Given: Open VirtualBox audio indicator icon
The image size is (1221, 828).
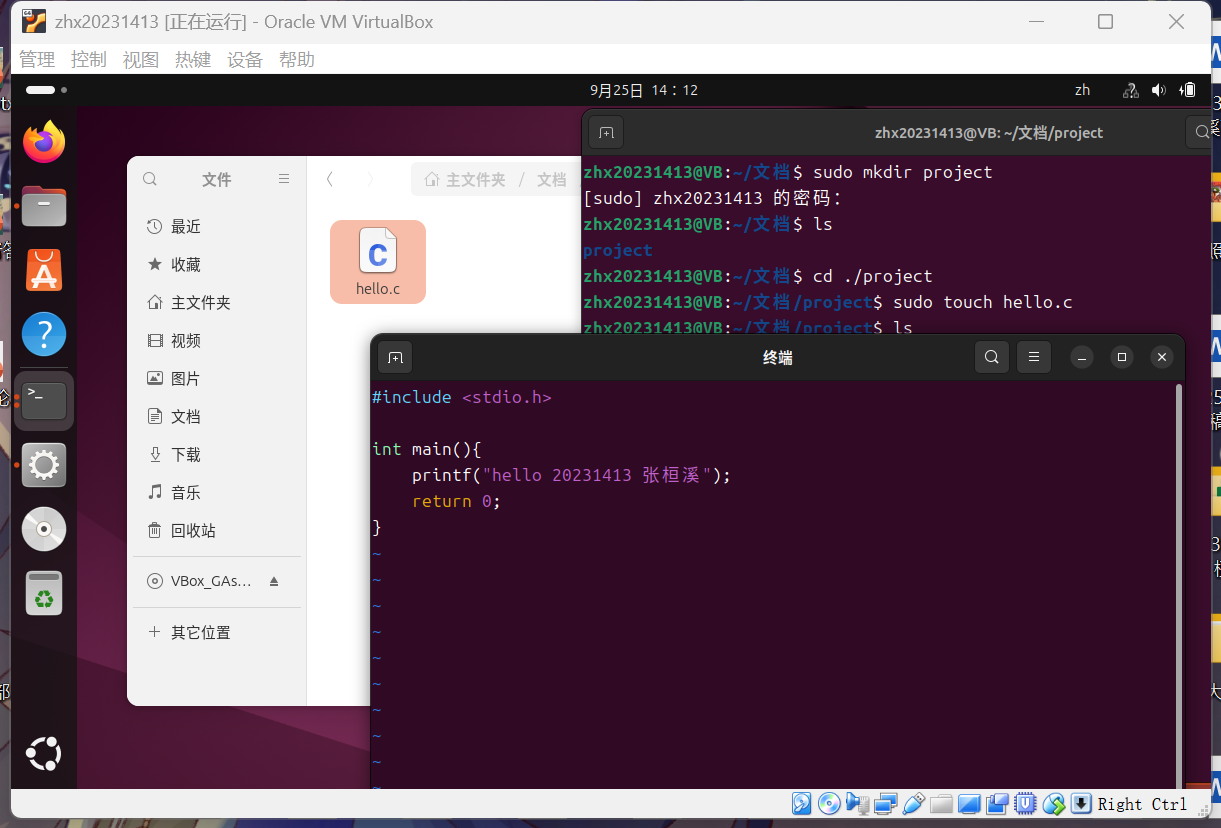Looking at the screenshot, I should [857, 804].
